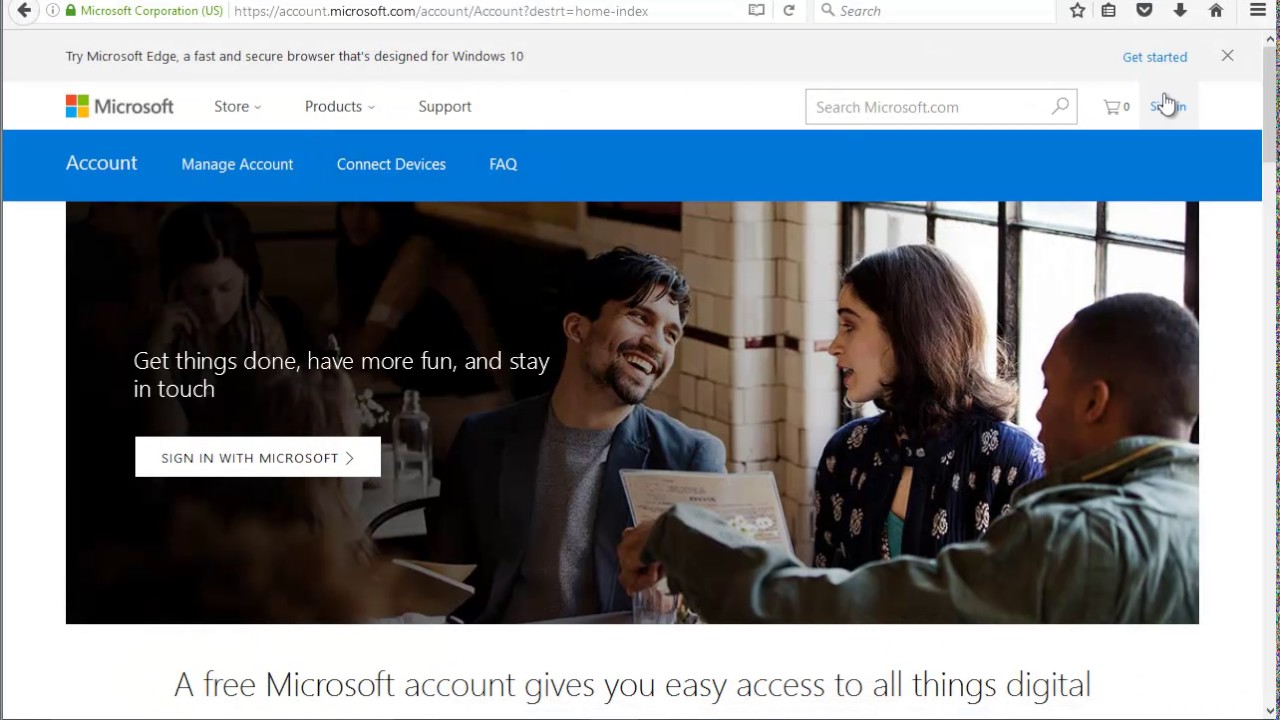
Task: Open the downloads arrow icon
Action: (x=1180, y=11)
